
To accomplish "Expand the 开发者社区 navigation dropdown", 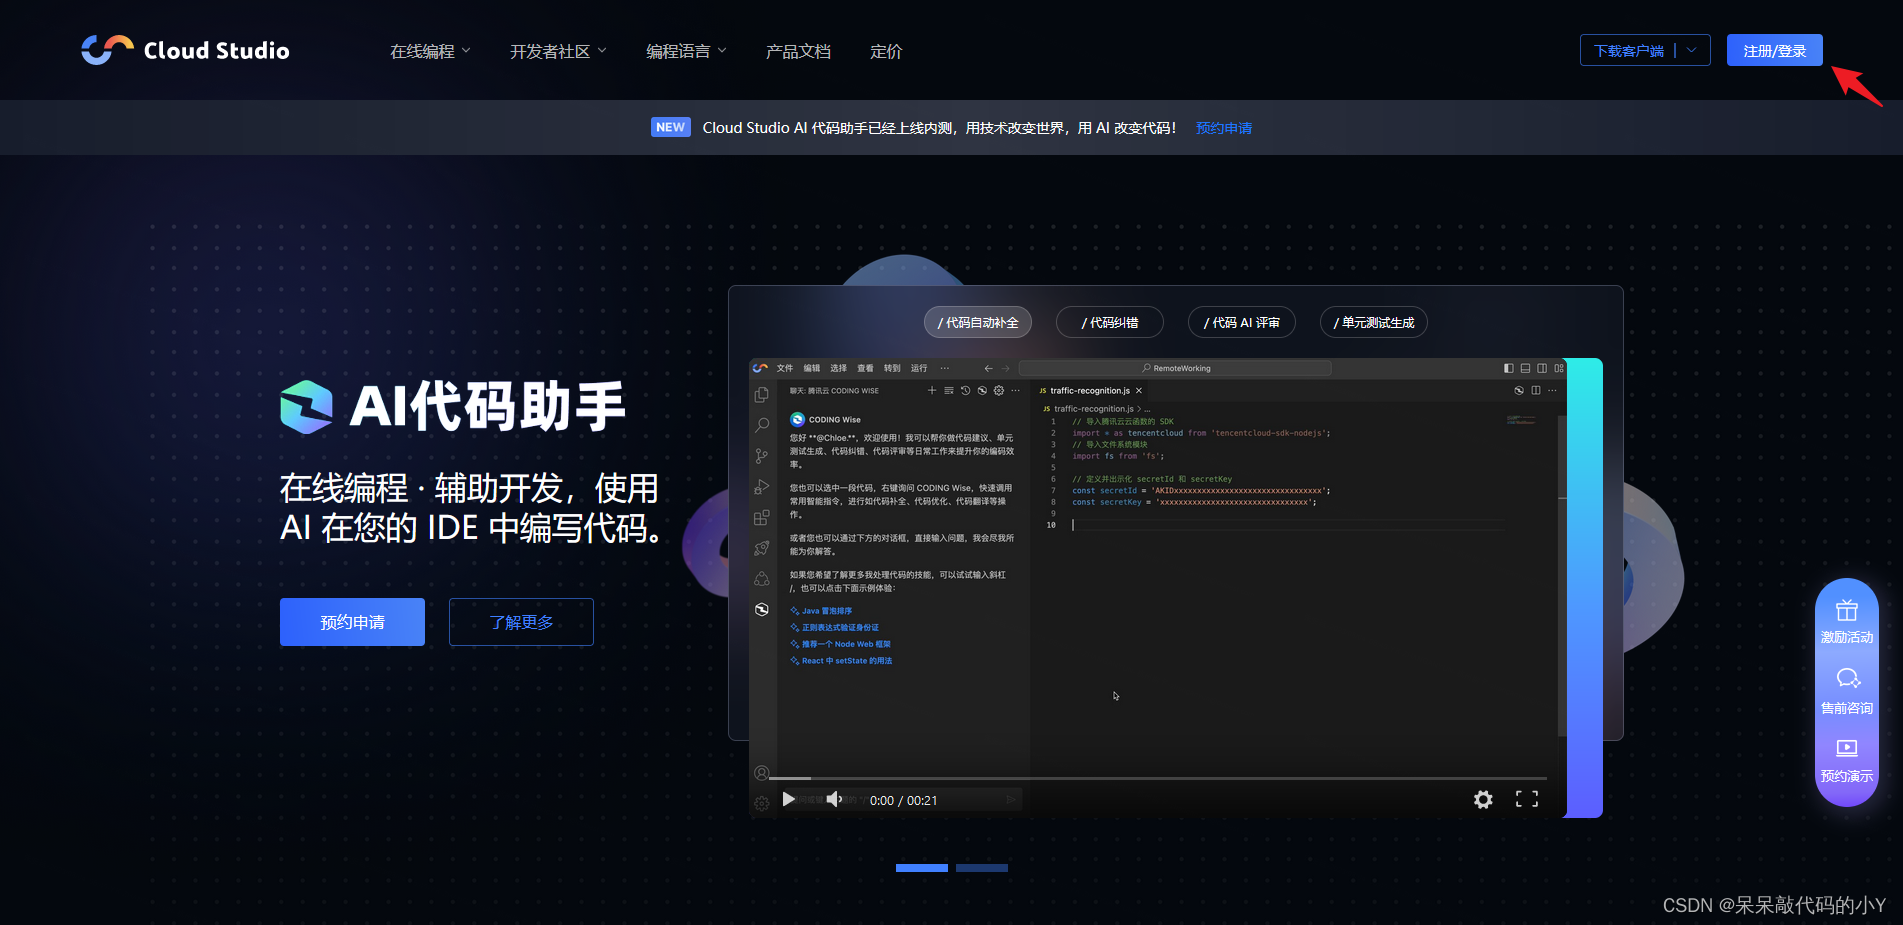I will 558,51.
